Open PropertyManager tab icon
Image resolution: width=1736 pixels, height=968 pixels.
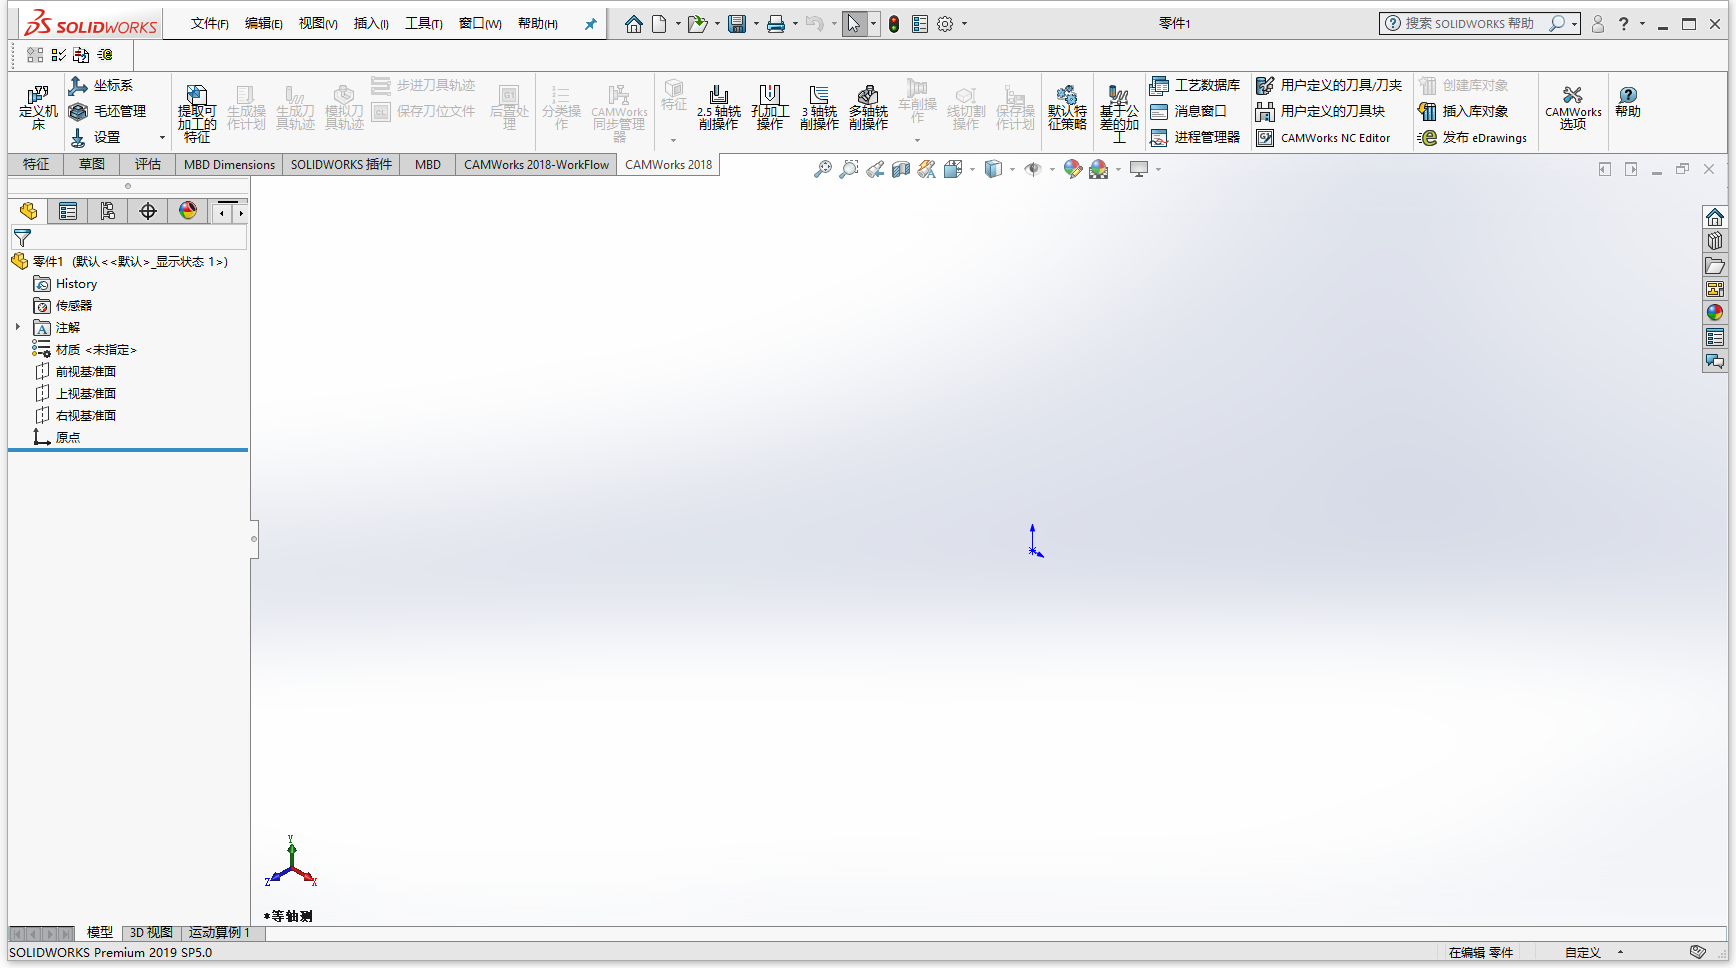(68, 211)
